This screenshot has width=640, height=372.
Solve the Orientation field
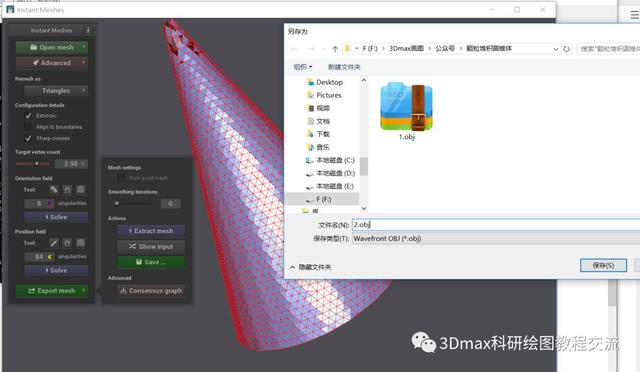(56, 217)
